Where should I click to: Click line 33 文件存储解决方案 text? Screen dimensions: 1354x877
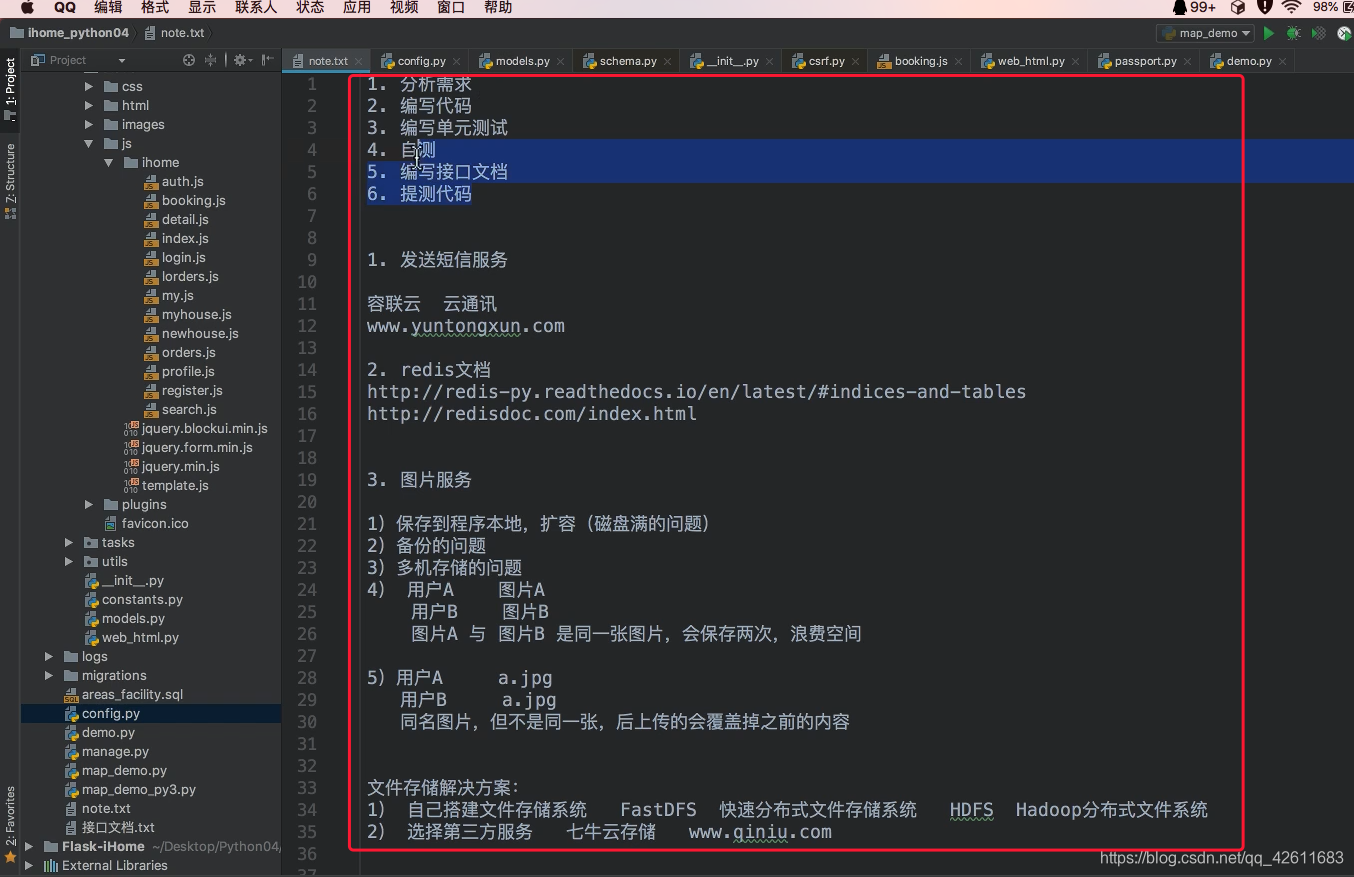tap(444, 788)
